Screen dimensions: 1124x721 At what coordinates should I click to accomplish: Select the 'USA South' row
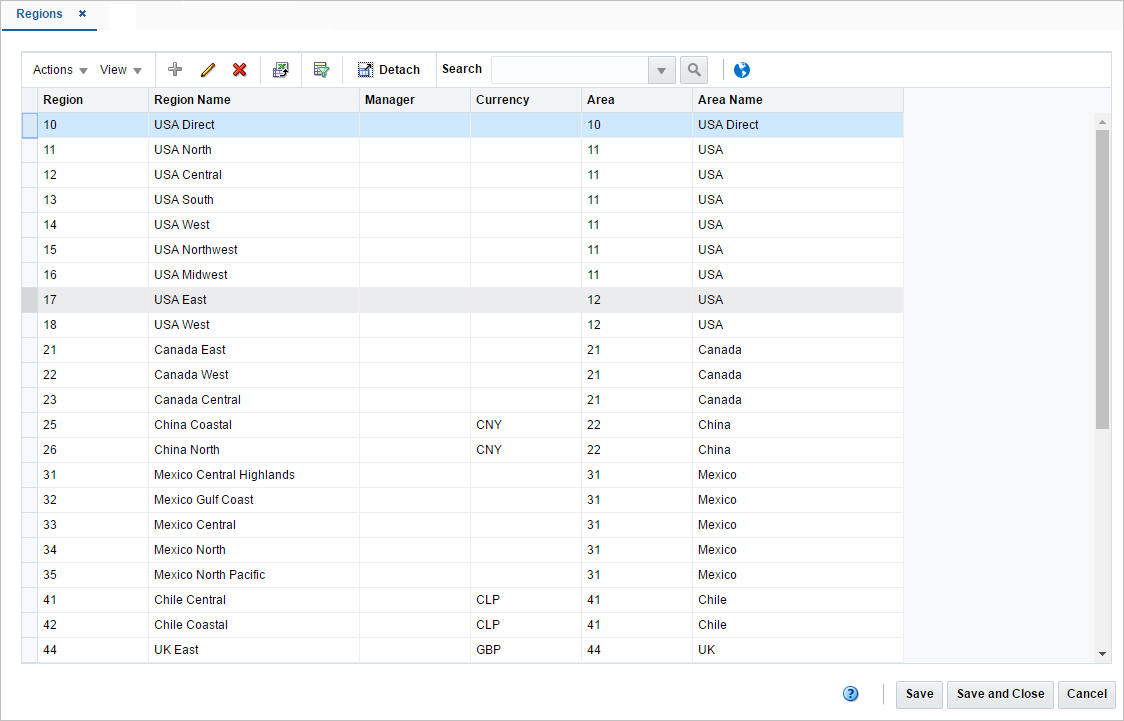[x=462, y=200]
